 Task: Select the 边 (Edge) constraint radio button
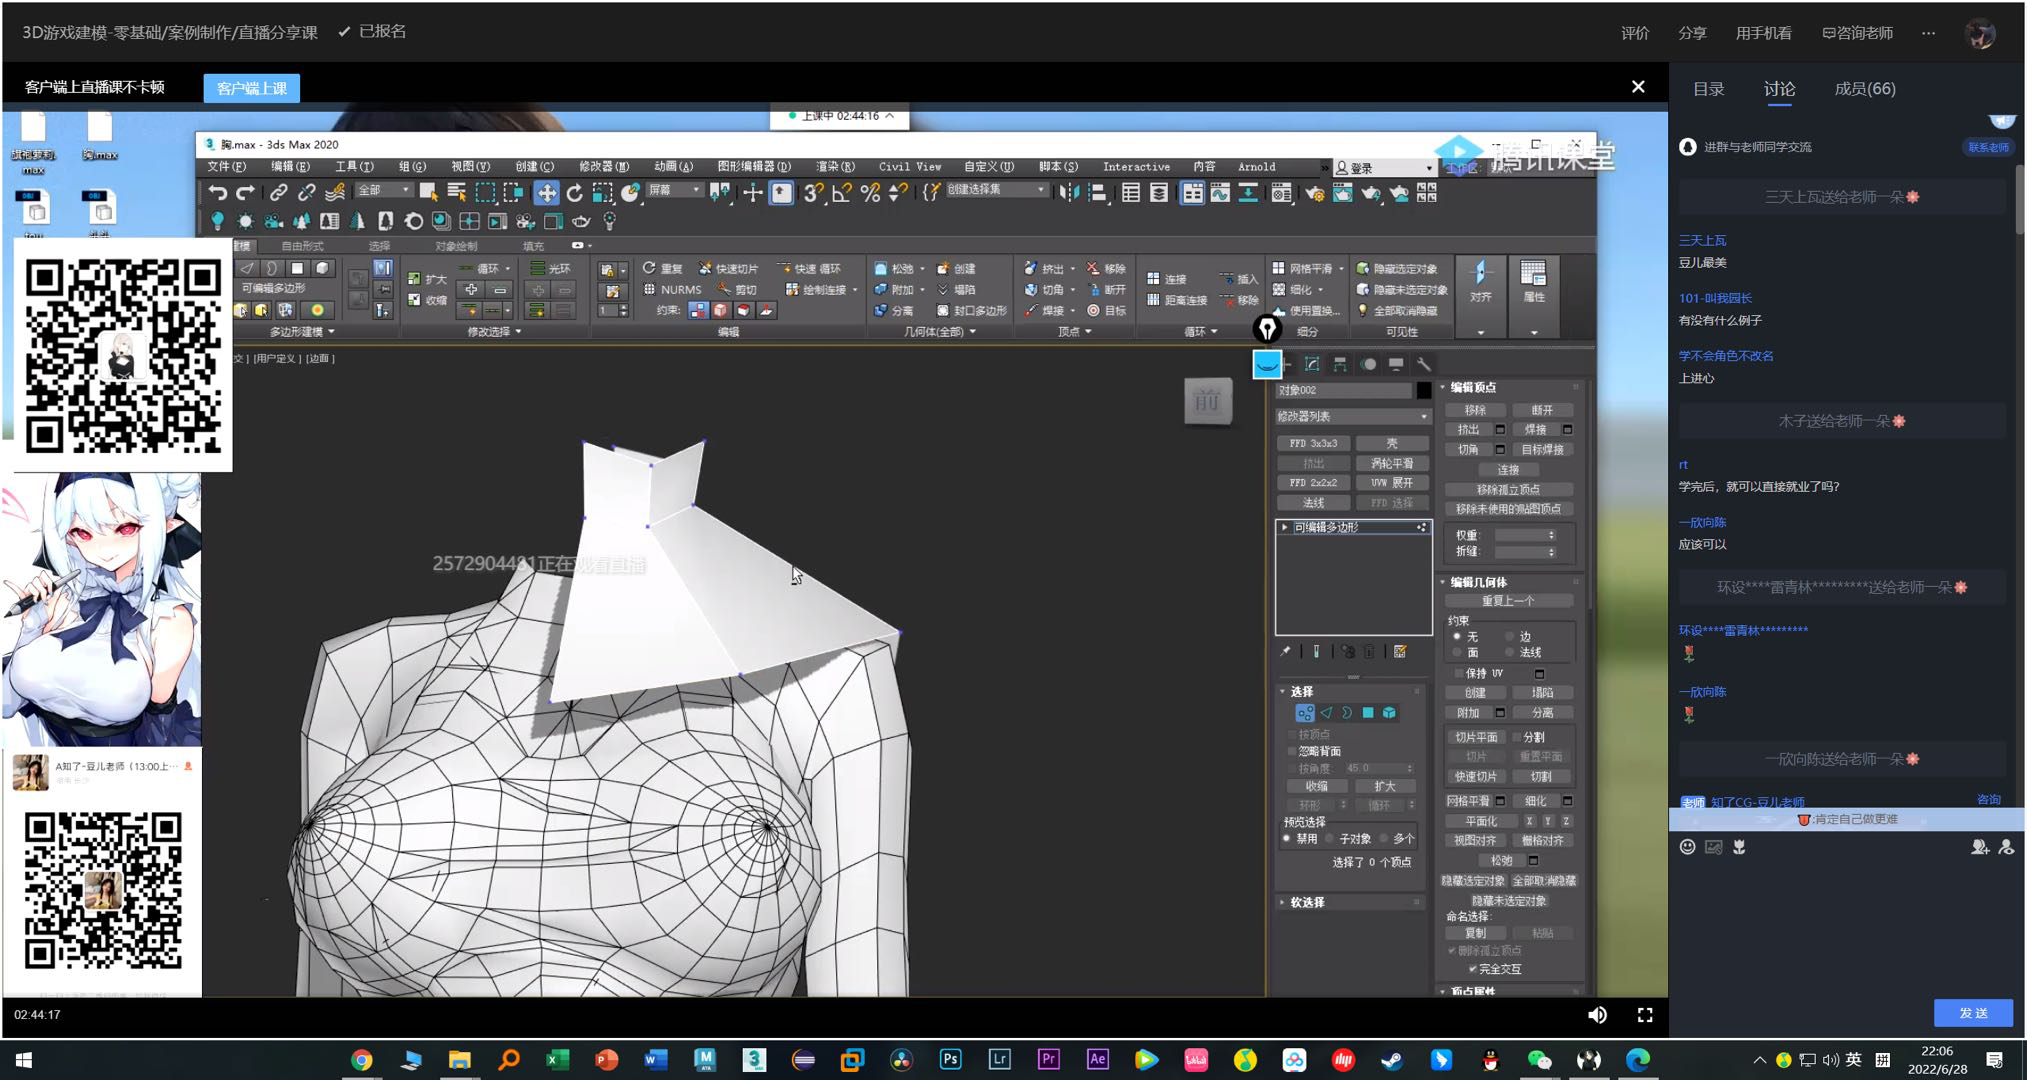click(x=1510, y=637)
